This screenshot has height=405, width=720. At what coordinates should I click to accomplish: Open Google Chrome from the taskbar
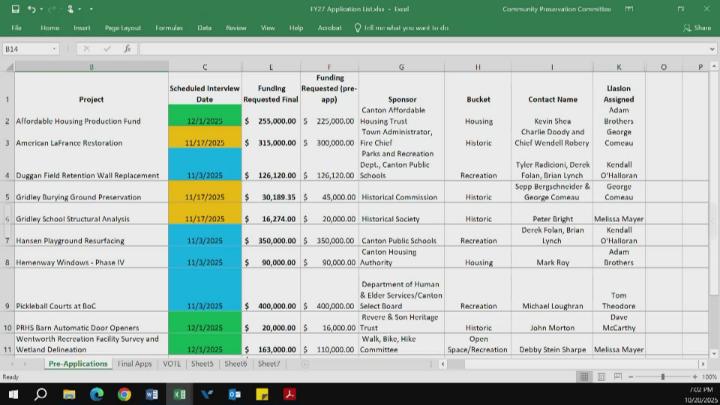[124, 394]
